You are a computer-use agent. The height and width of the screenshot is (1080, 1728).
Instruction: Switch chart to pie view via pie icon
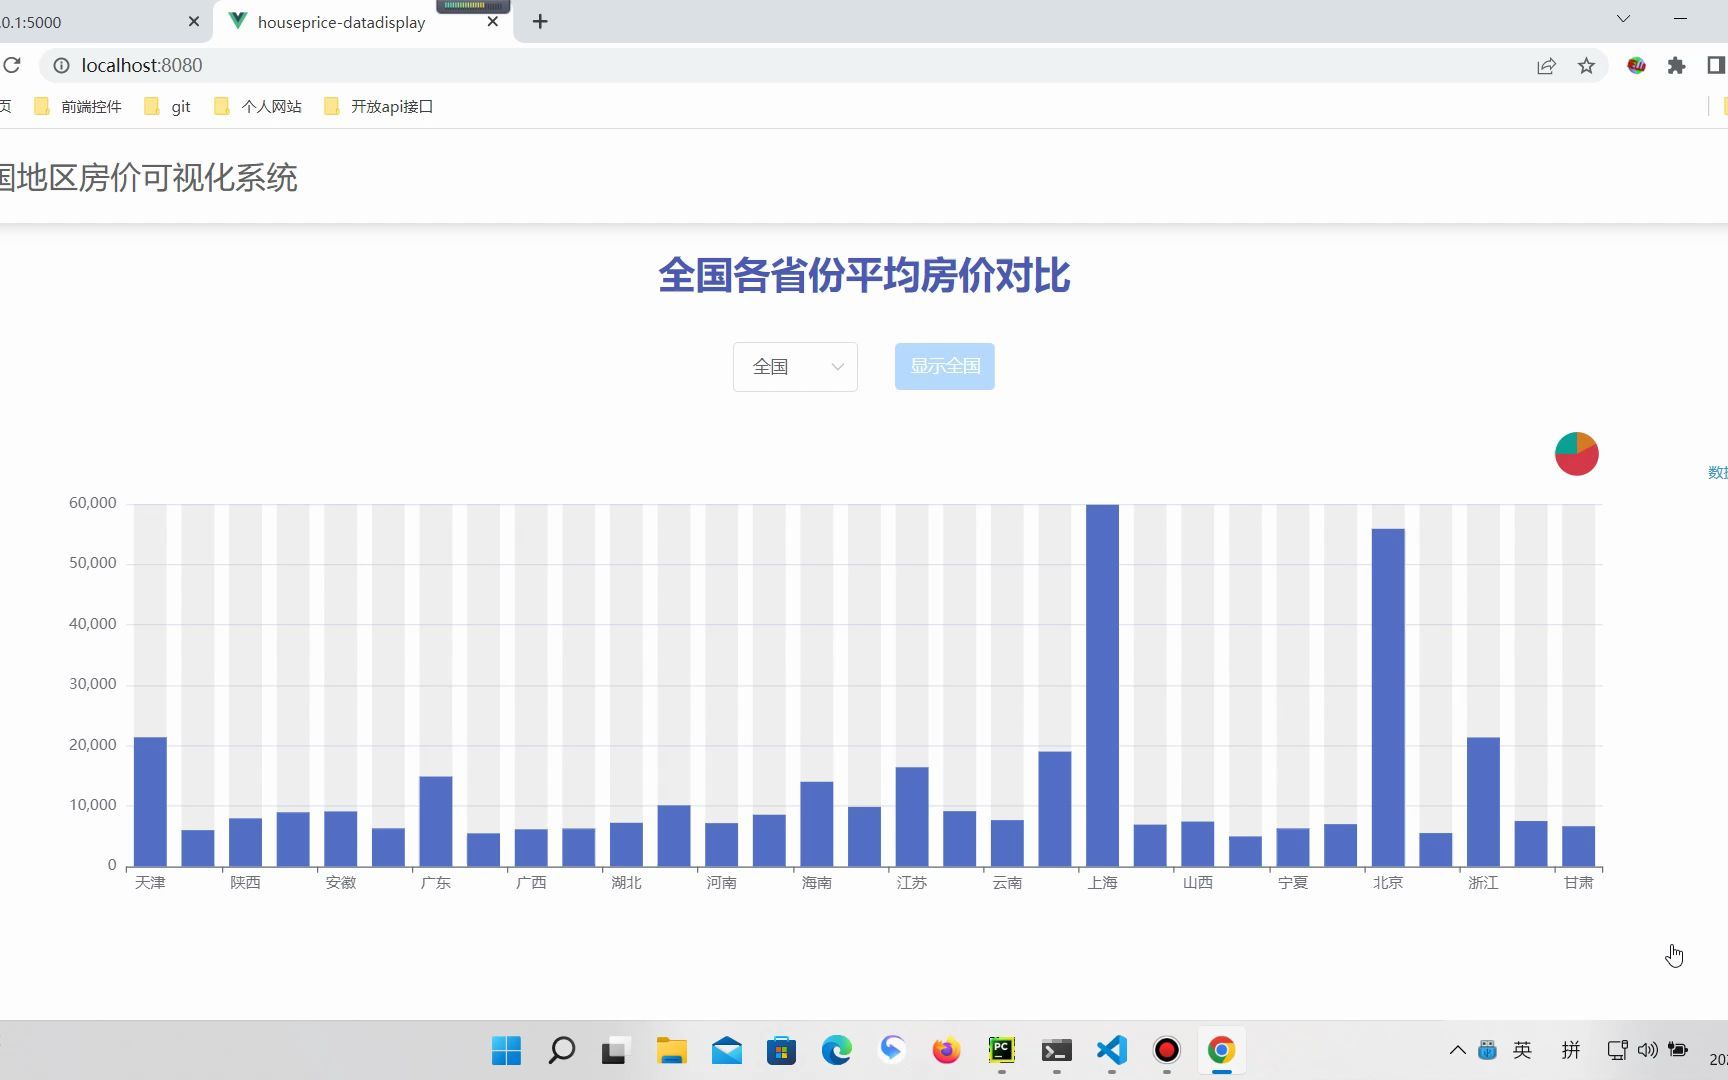pyautogui.click(x=1575, y=453)
